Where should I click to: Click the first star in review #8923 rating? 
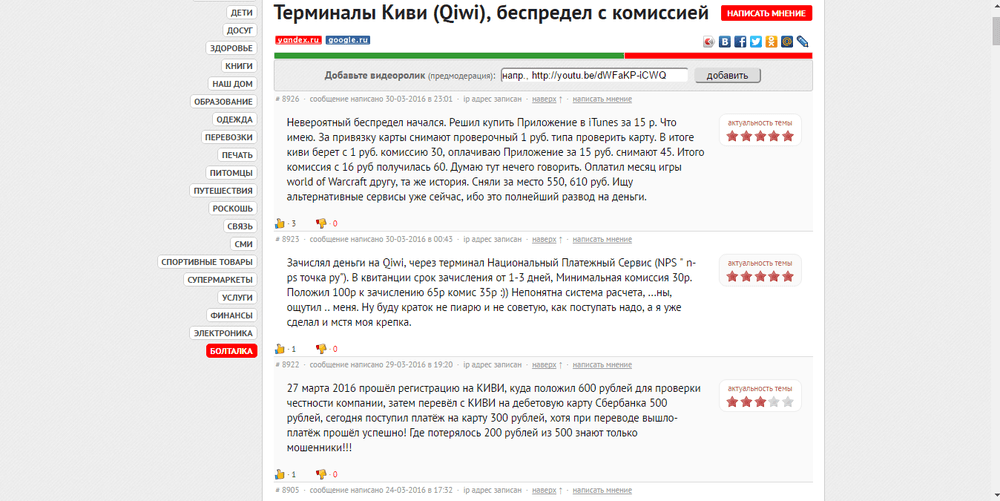coord(732,277)
